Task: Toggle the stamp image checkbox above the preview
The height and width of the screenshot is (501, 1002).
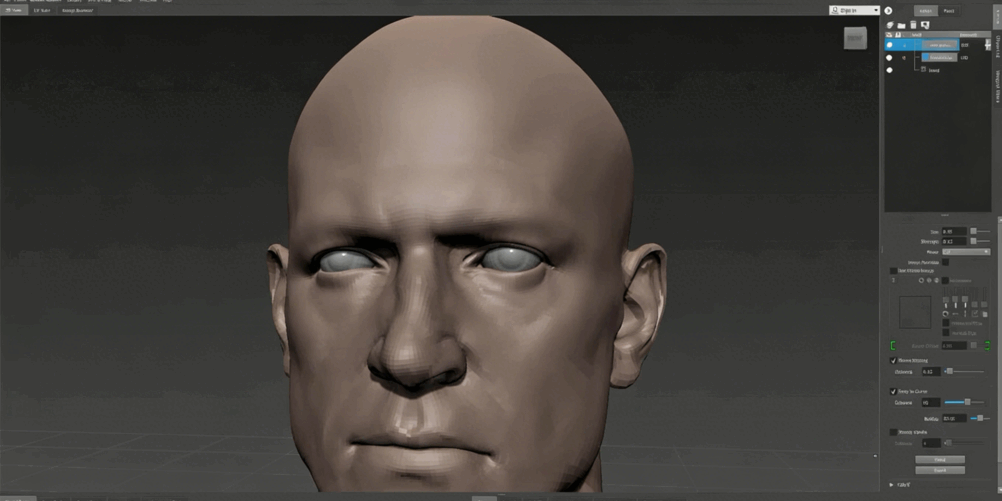Action: click(x=893, y=271)
